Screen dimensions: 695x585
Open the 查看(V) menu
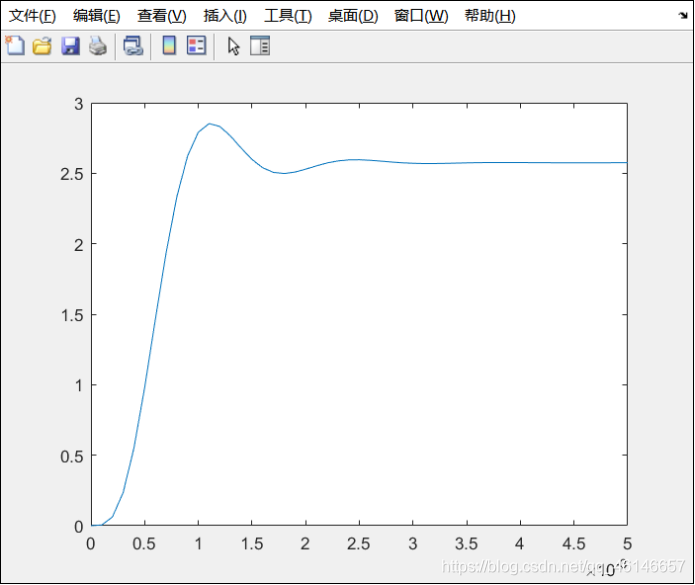[162, 16]
